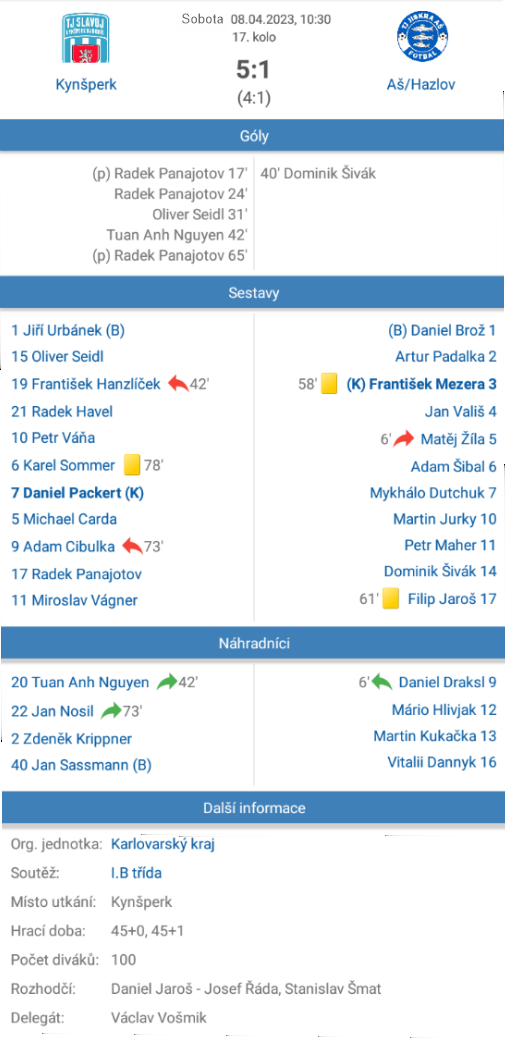Select the Další informace section header
This screenshot has width=505, height=1038.
pyautogui.click(x=252, y=808)
